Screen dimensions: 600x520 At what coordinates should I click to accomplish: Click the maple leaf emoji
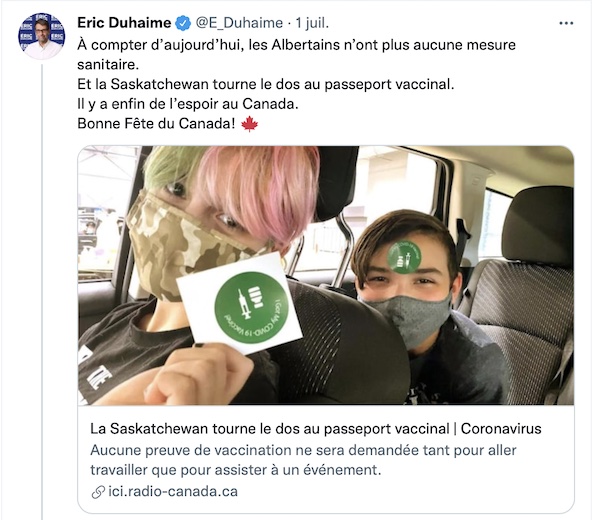249,124
